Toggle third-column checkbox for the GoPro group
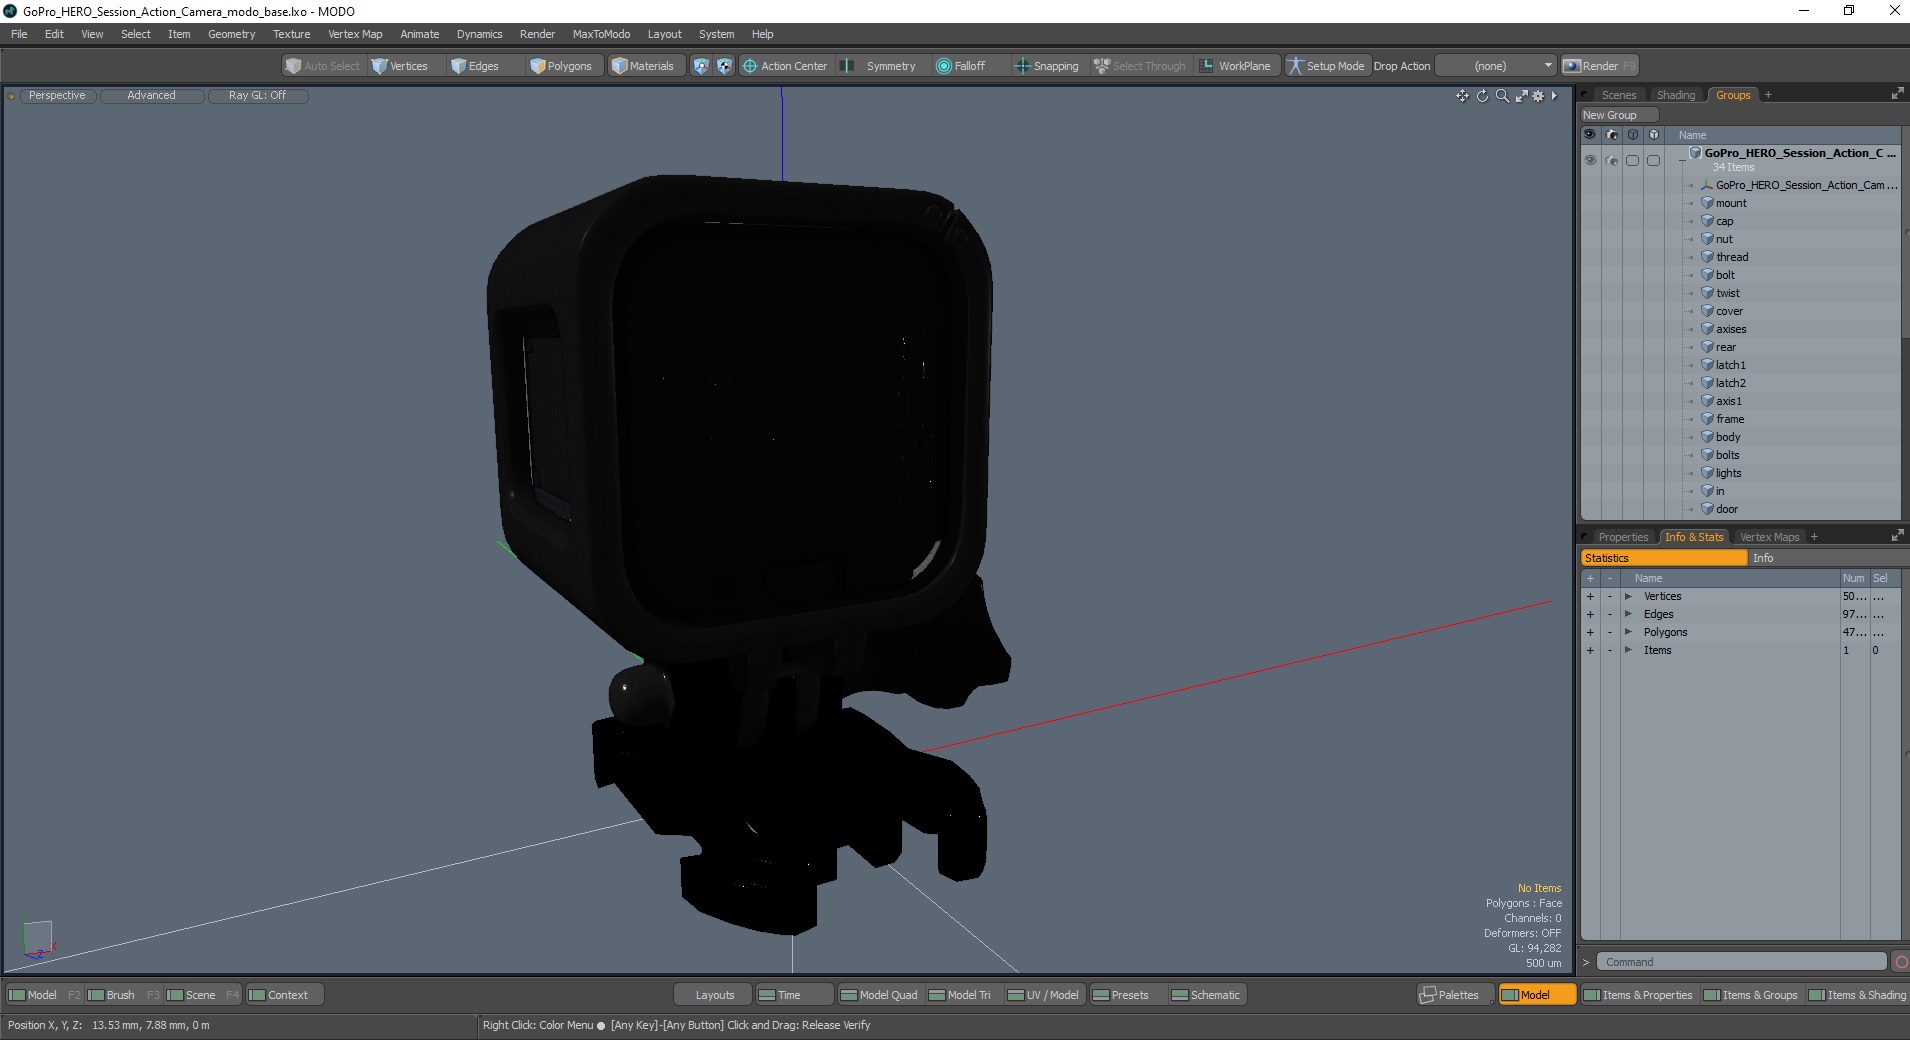This screenshot has width=1910, height=1040. click(1633, 160)
